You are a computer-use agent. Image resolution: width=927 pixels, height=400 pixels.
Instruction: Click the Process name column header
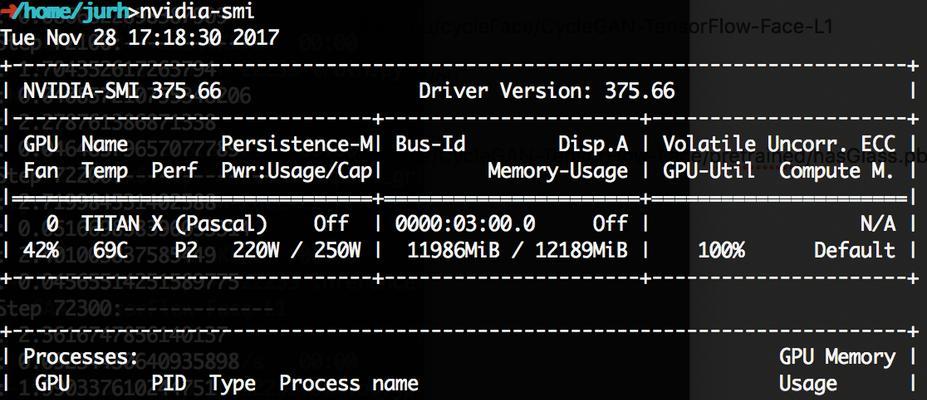click(349, 383)
